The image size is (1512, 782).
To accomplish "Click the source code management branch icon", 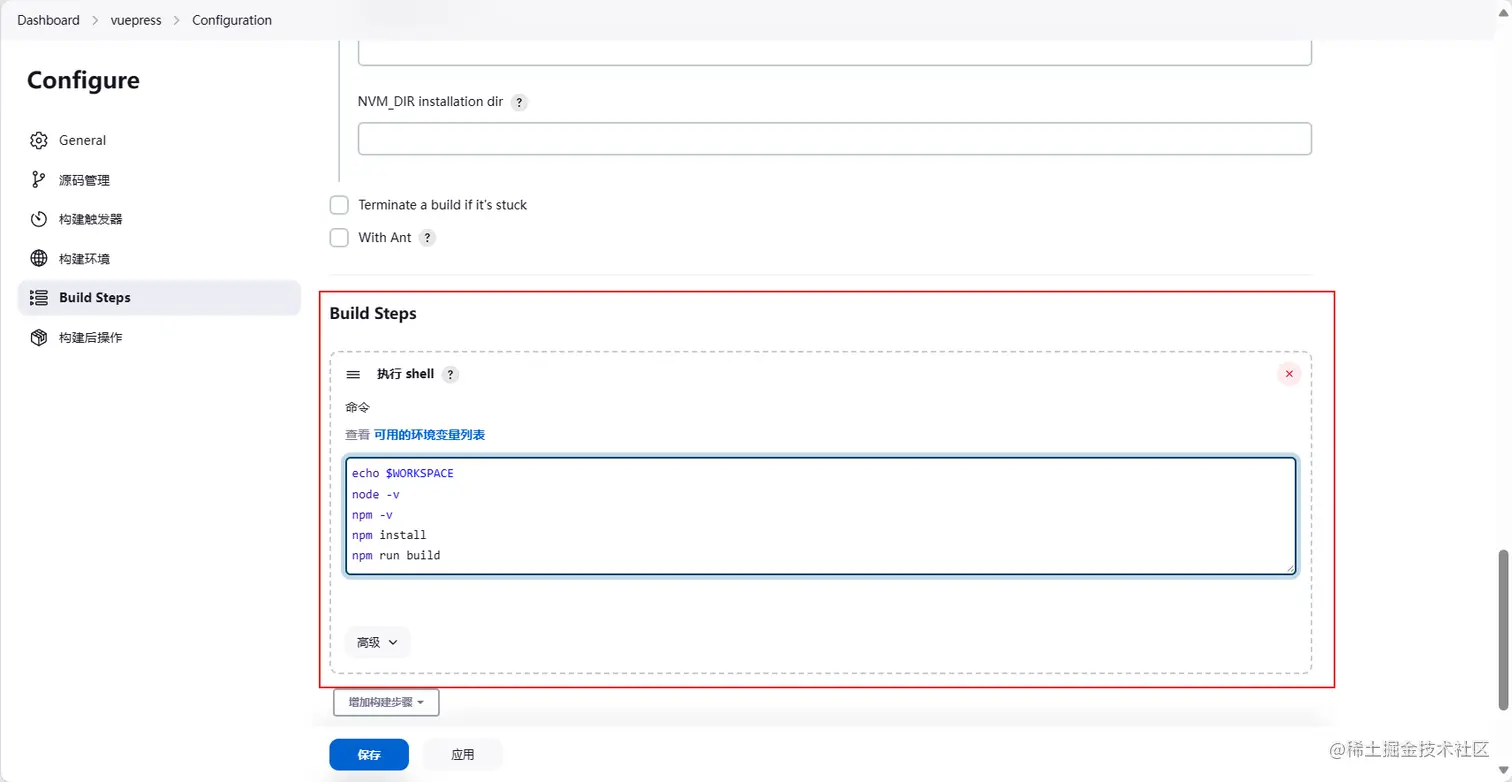I will pyautogui.click(x=38, y=180).
